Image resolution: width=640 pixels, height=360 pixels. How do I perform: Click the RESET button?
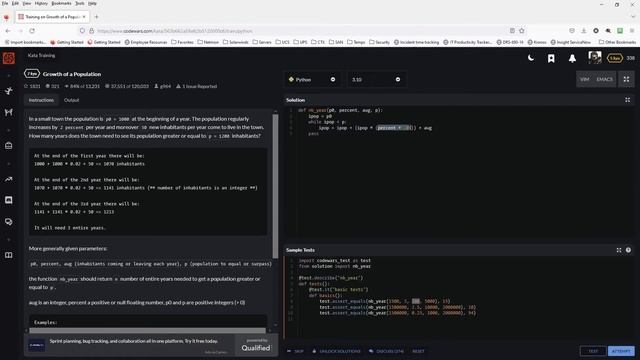pyautogui.click(x=418, y=351)
